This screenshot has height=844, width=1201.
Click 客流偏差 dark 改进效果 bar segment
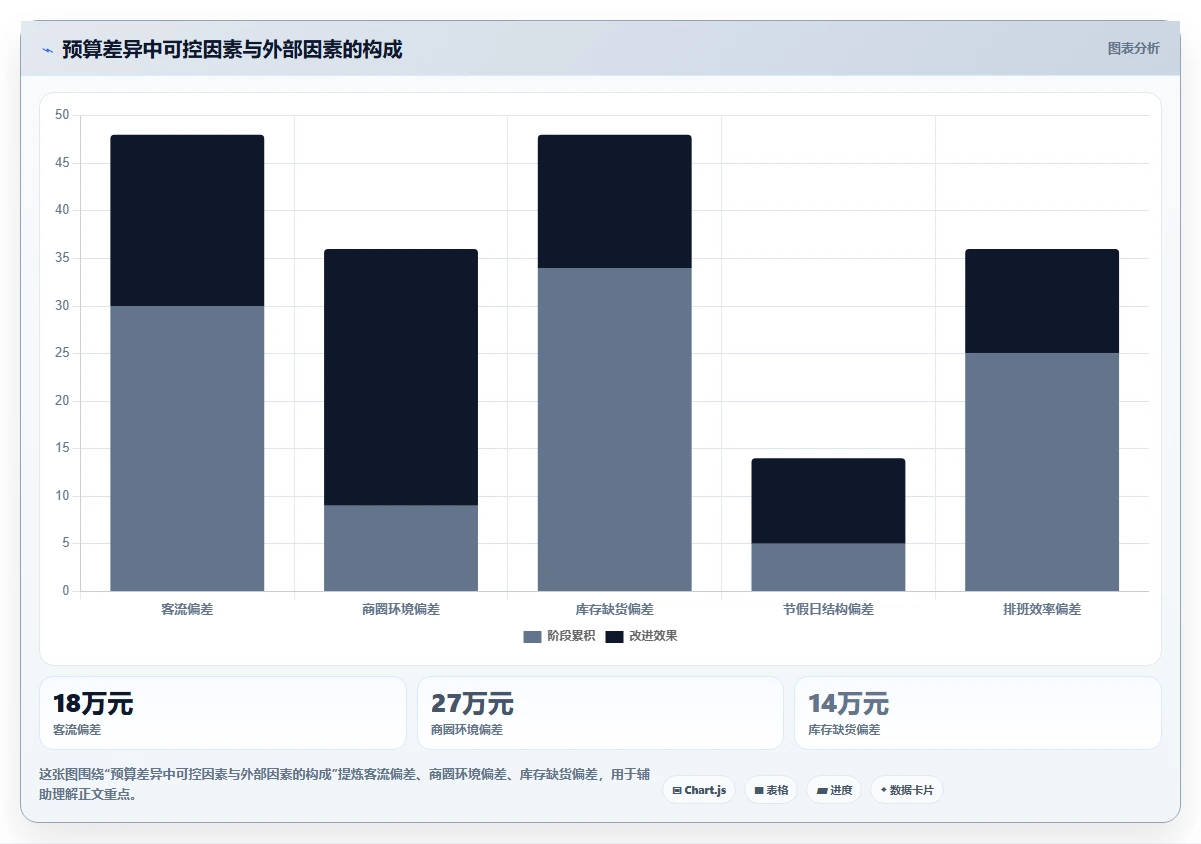click(187, 220)
